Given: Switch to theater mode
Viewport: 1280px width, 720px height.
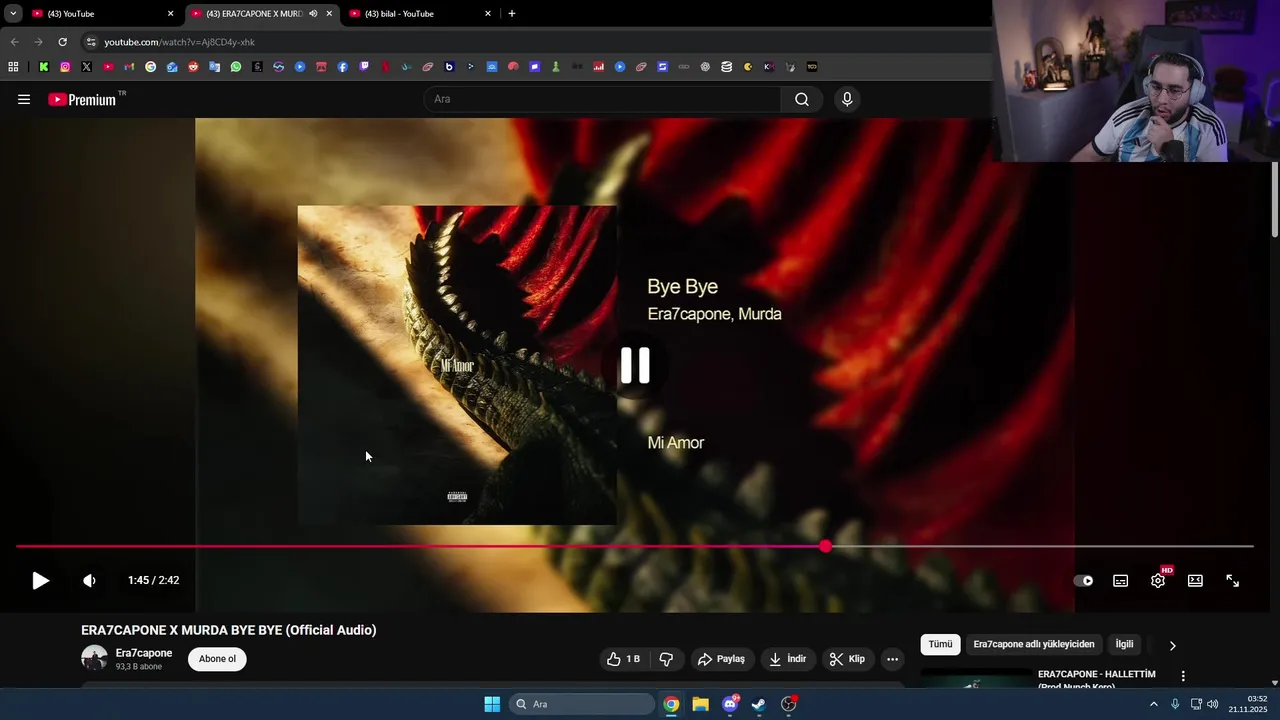Looking at the screenshot, I should [x=1195, y=580].
